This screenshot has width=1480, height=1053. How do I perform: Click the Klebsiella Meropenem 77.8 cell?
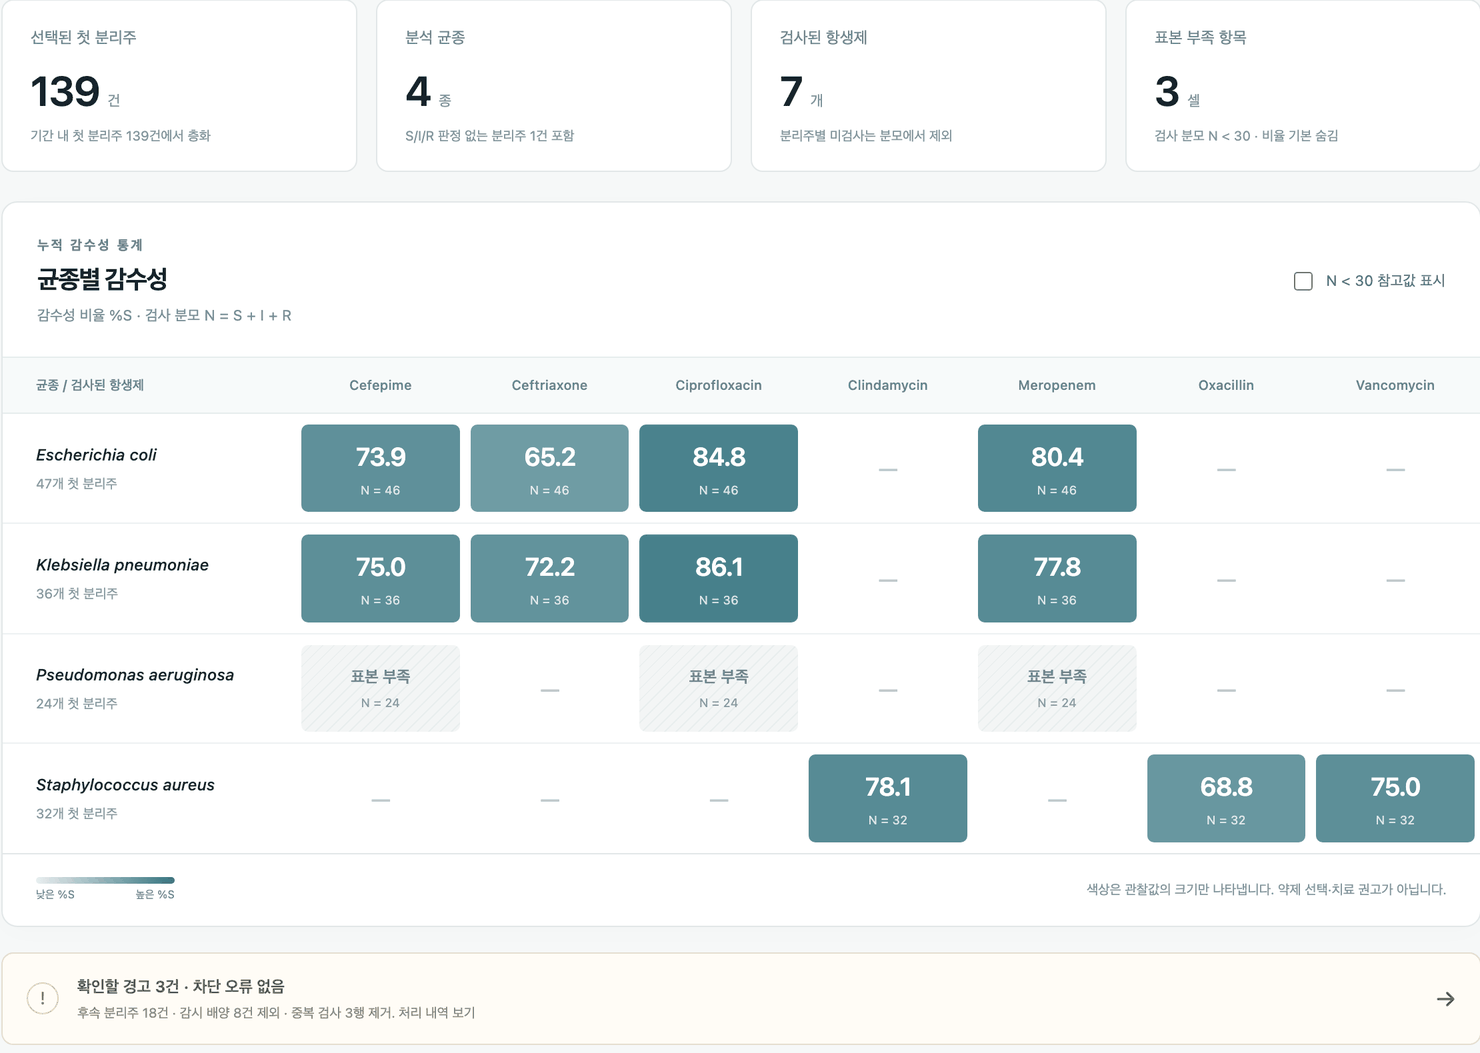(1057, 578)
